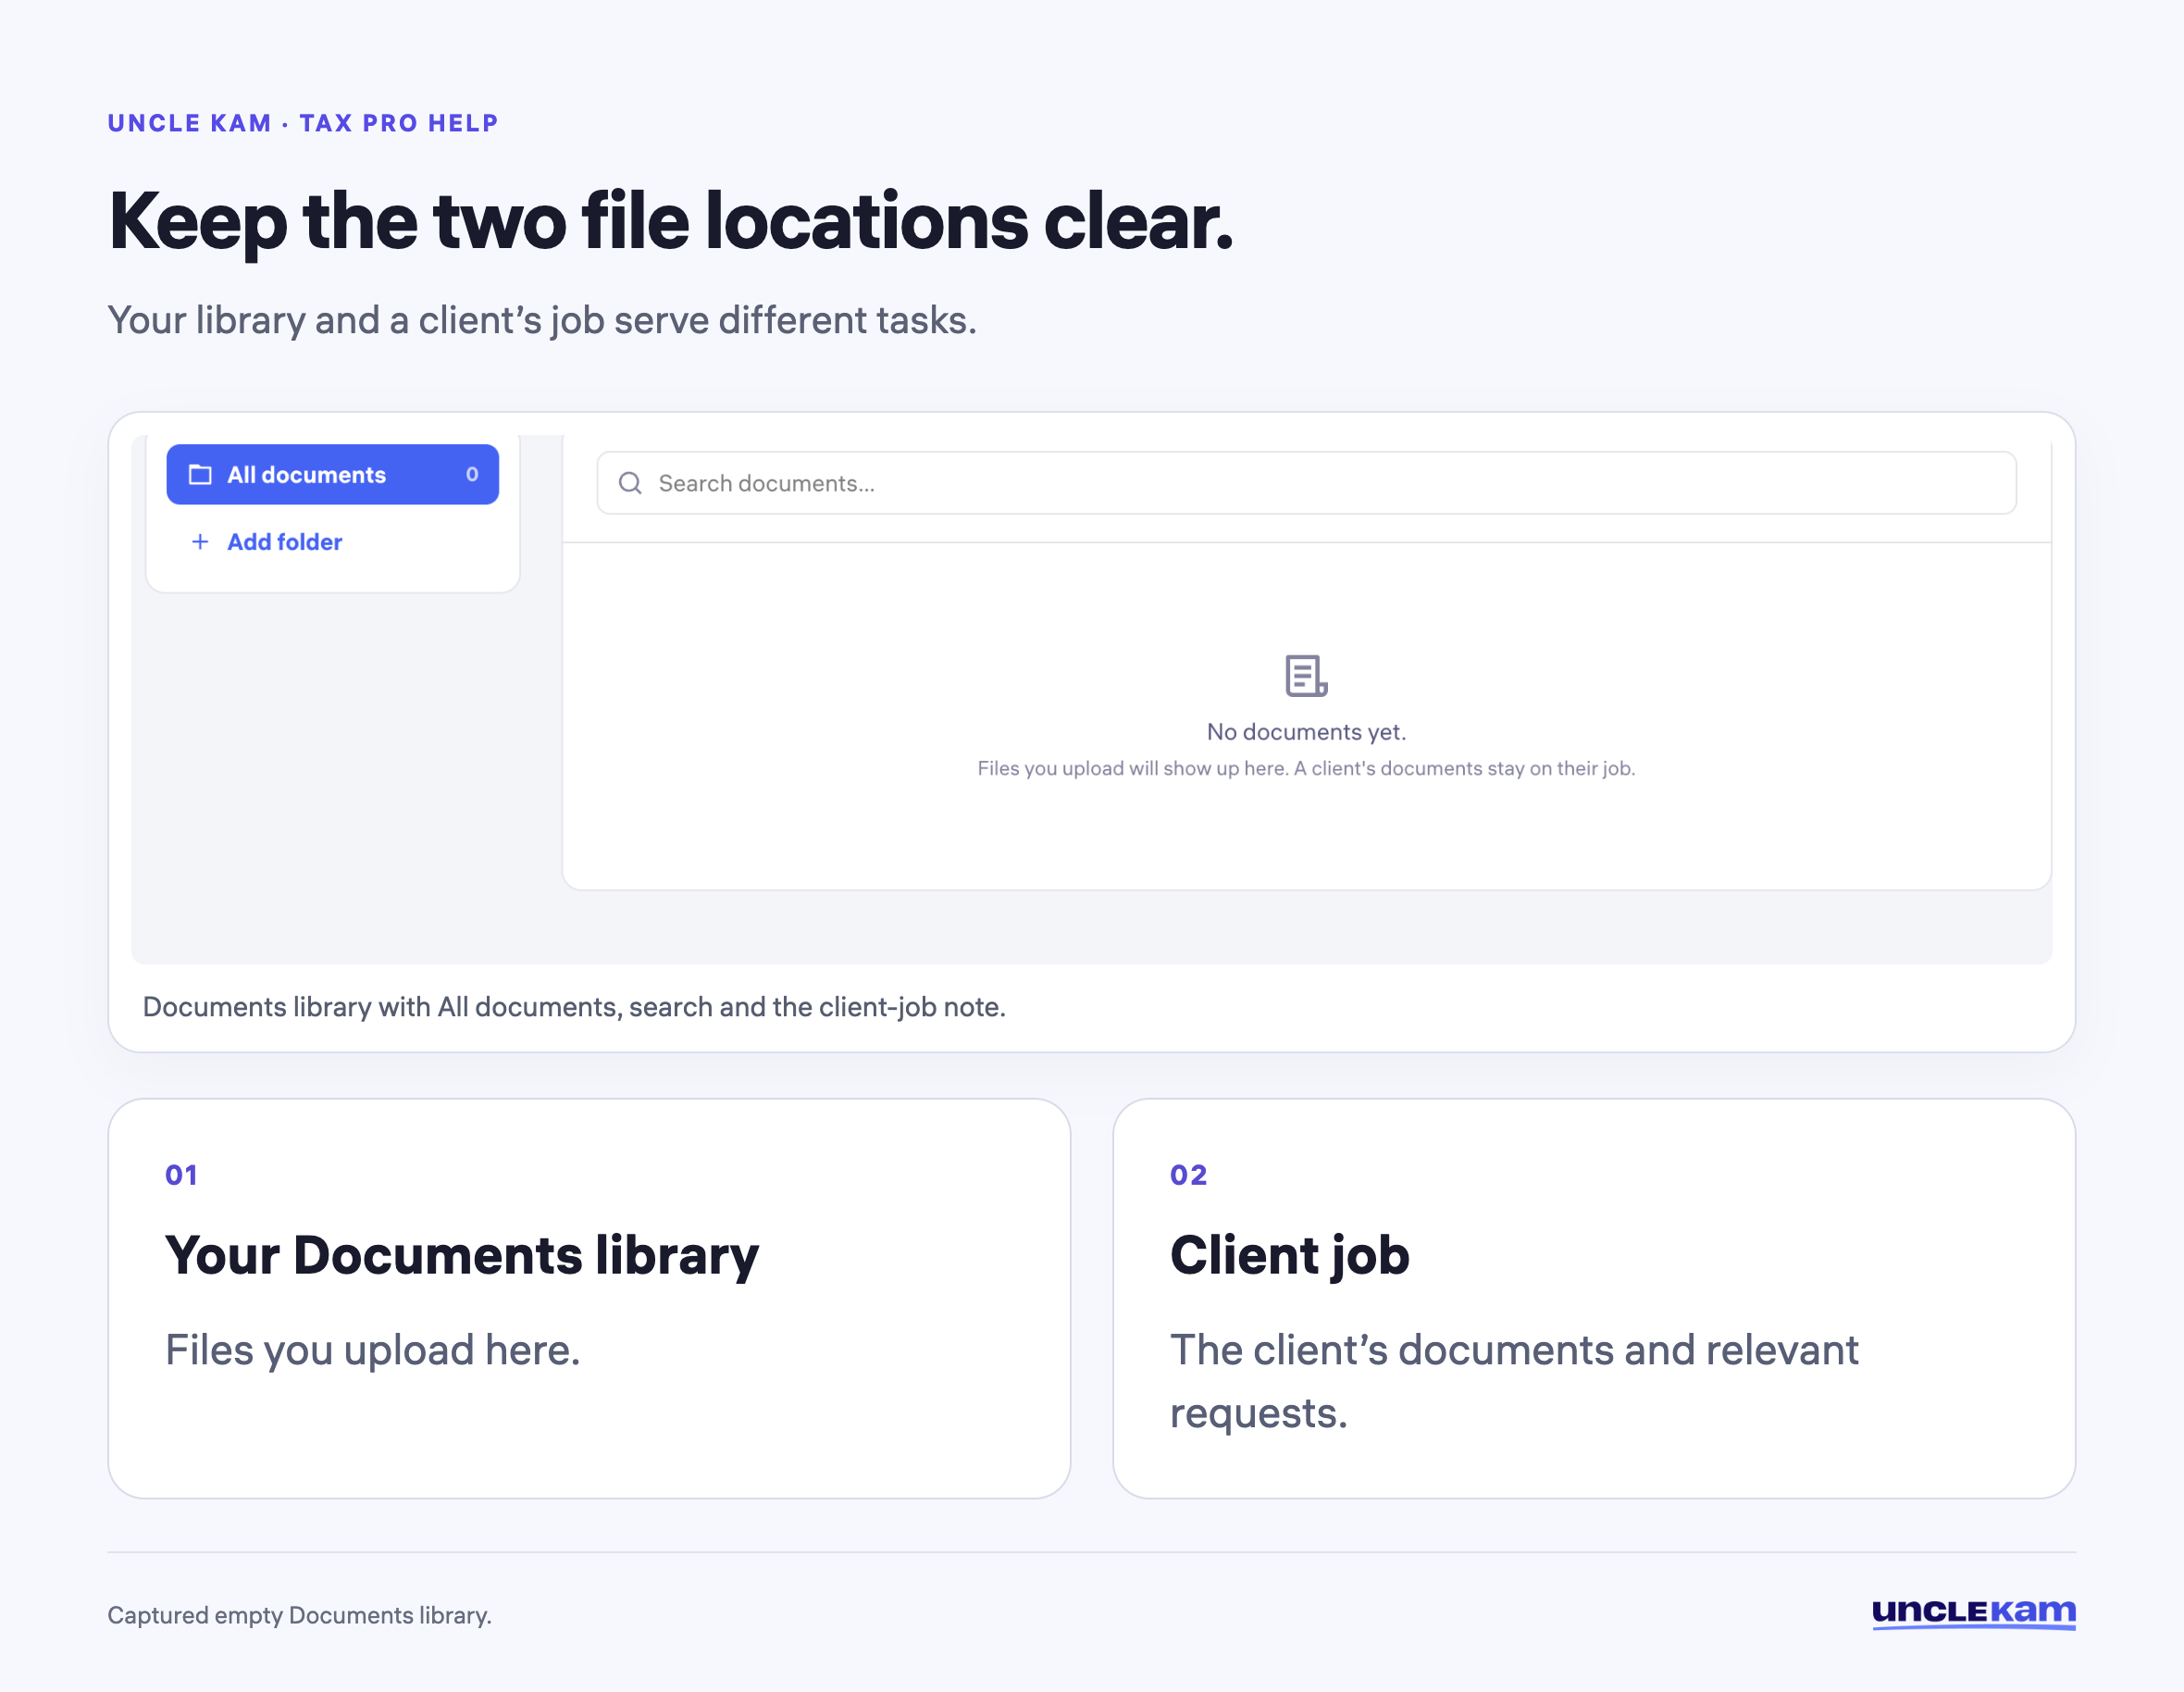Click the 'Client job' heading
Viewport: 2184px width, 1692px height.
click(1290, 1255)
